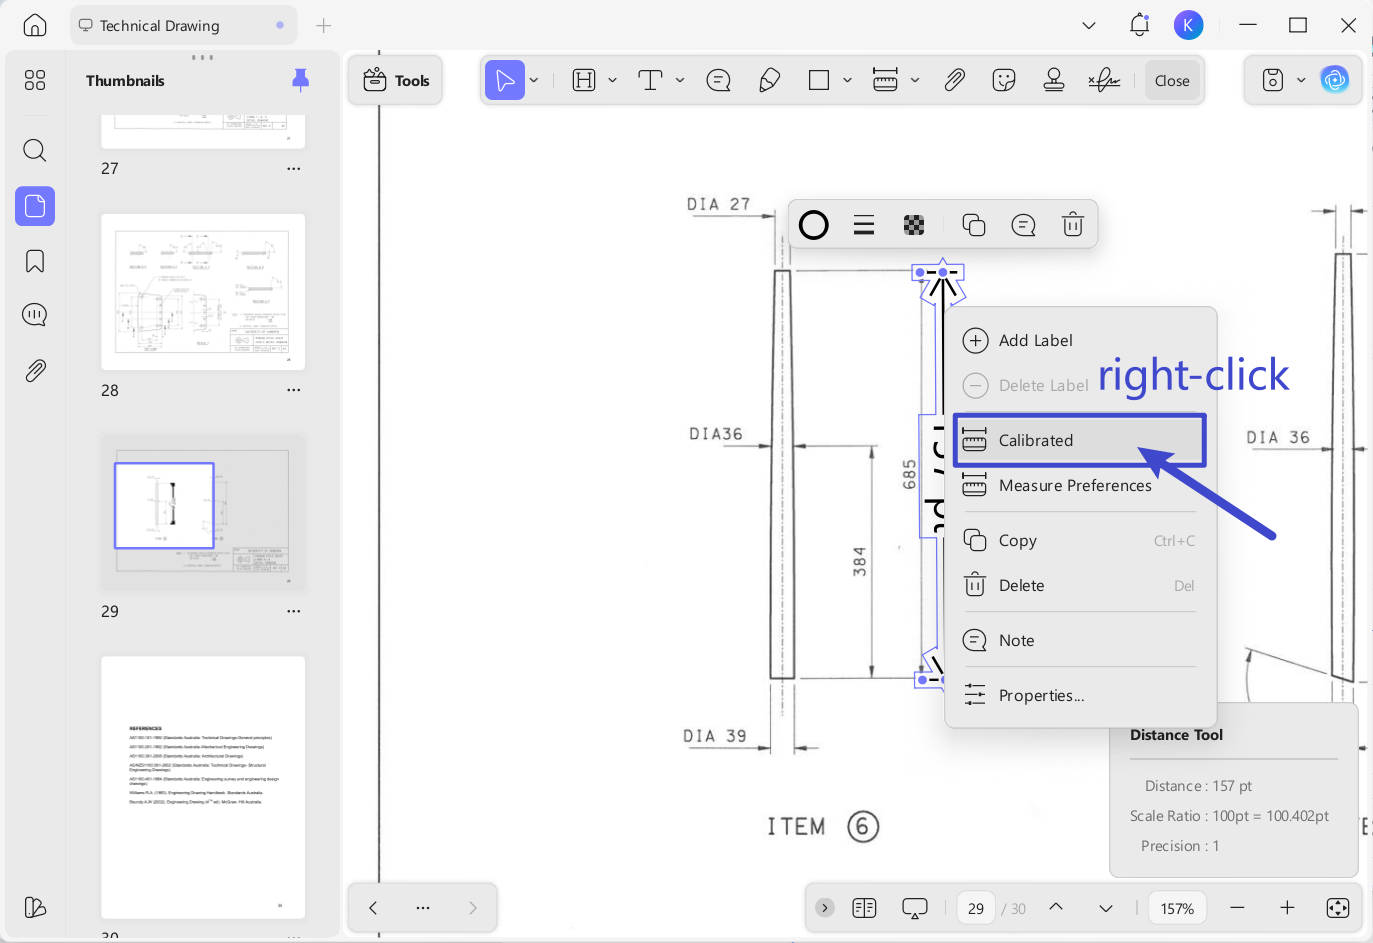Screen dimensions: 1373x943
Task: Zoom out with minus button
Action: click(1237, 908)
